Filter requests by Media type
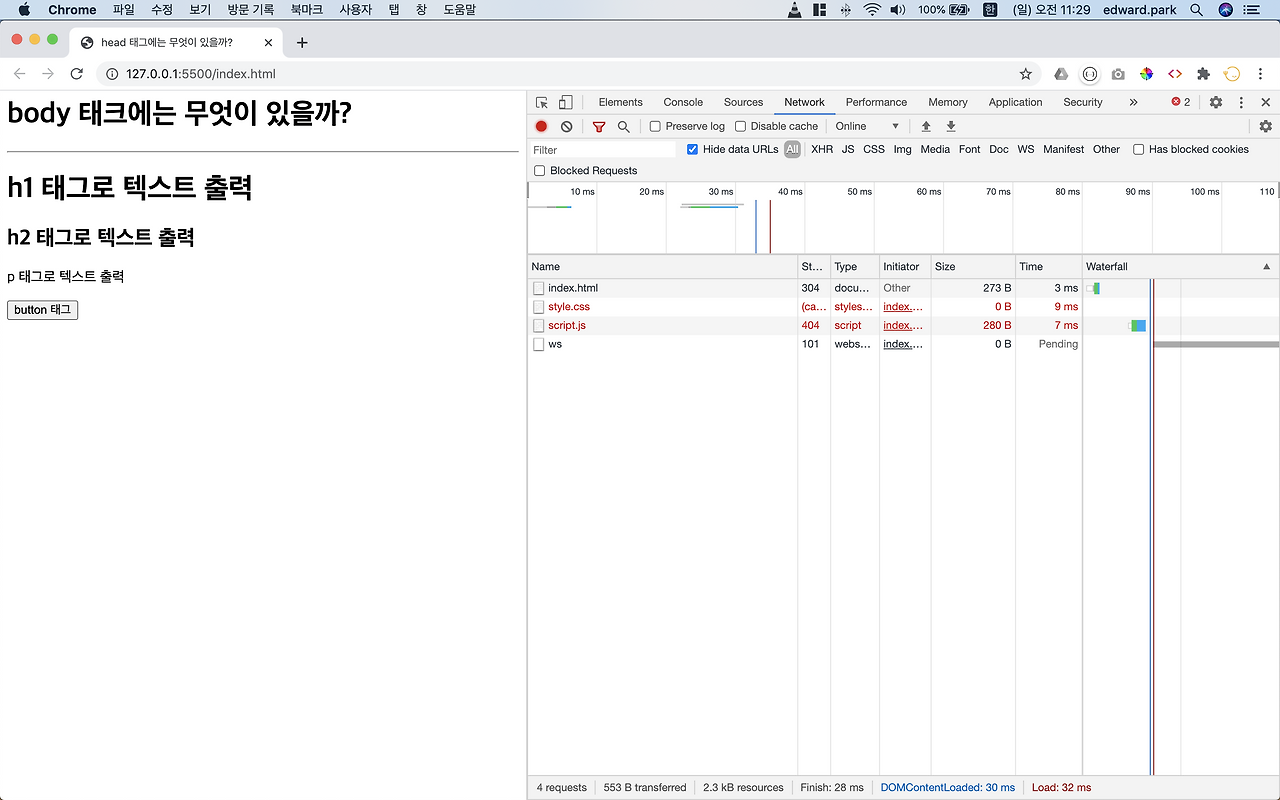Screen dimensions: 1280x800 click(935, 149)
